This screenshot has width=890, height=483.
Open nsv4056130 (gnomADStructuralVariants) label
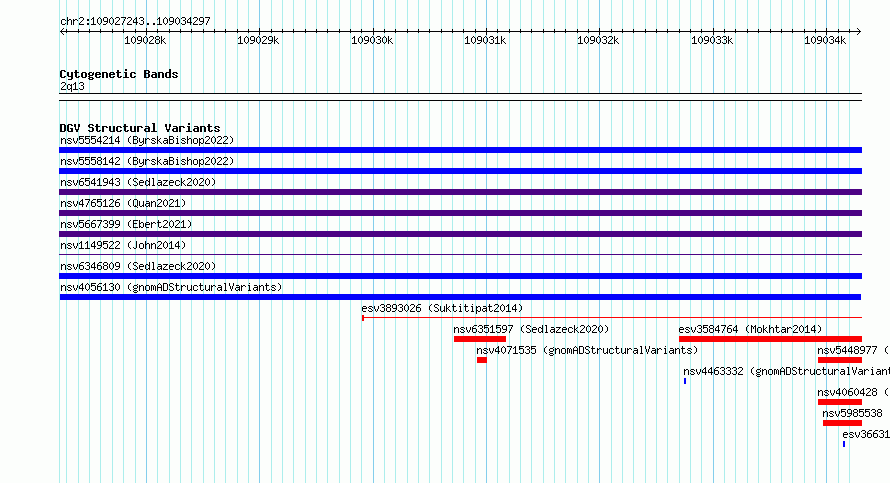(171, 287)
